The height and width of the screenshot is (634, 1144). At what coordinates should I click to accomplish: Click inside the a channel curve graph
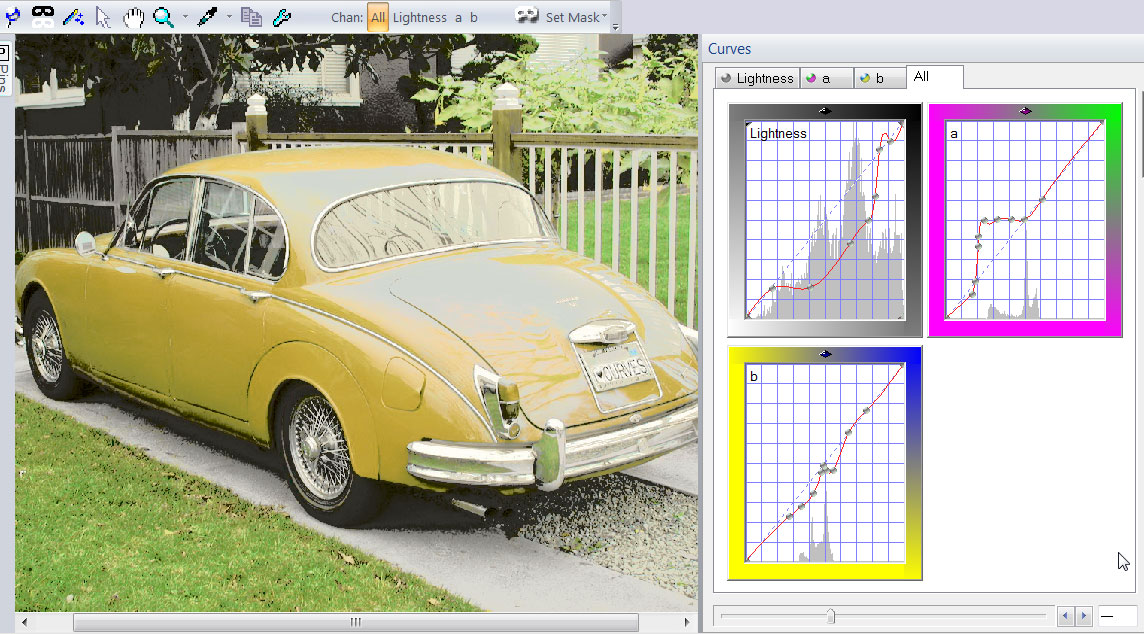(1025, 220)
